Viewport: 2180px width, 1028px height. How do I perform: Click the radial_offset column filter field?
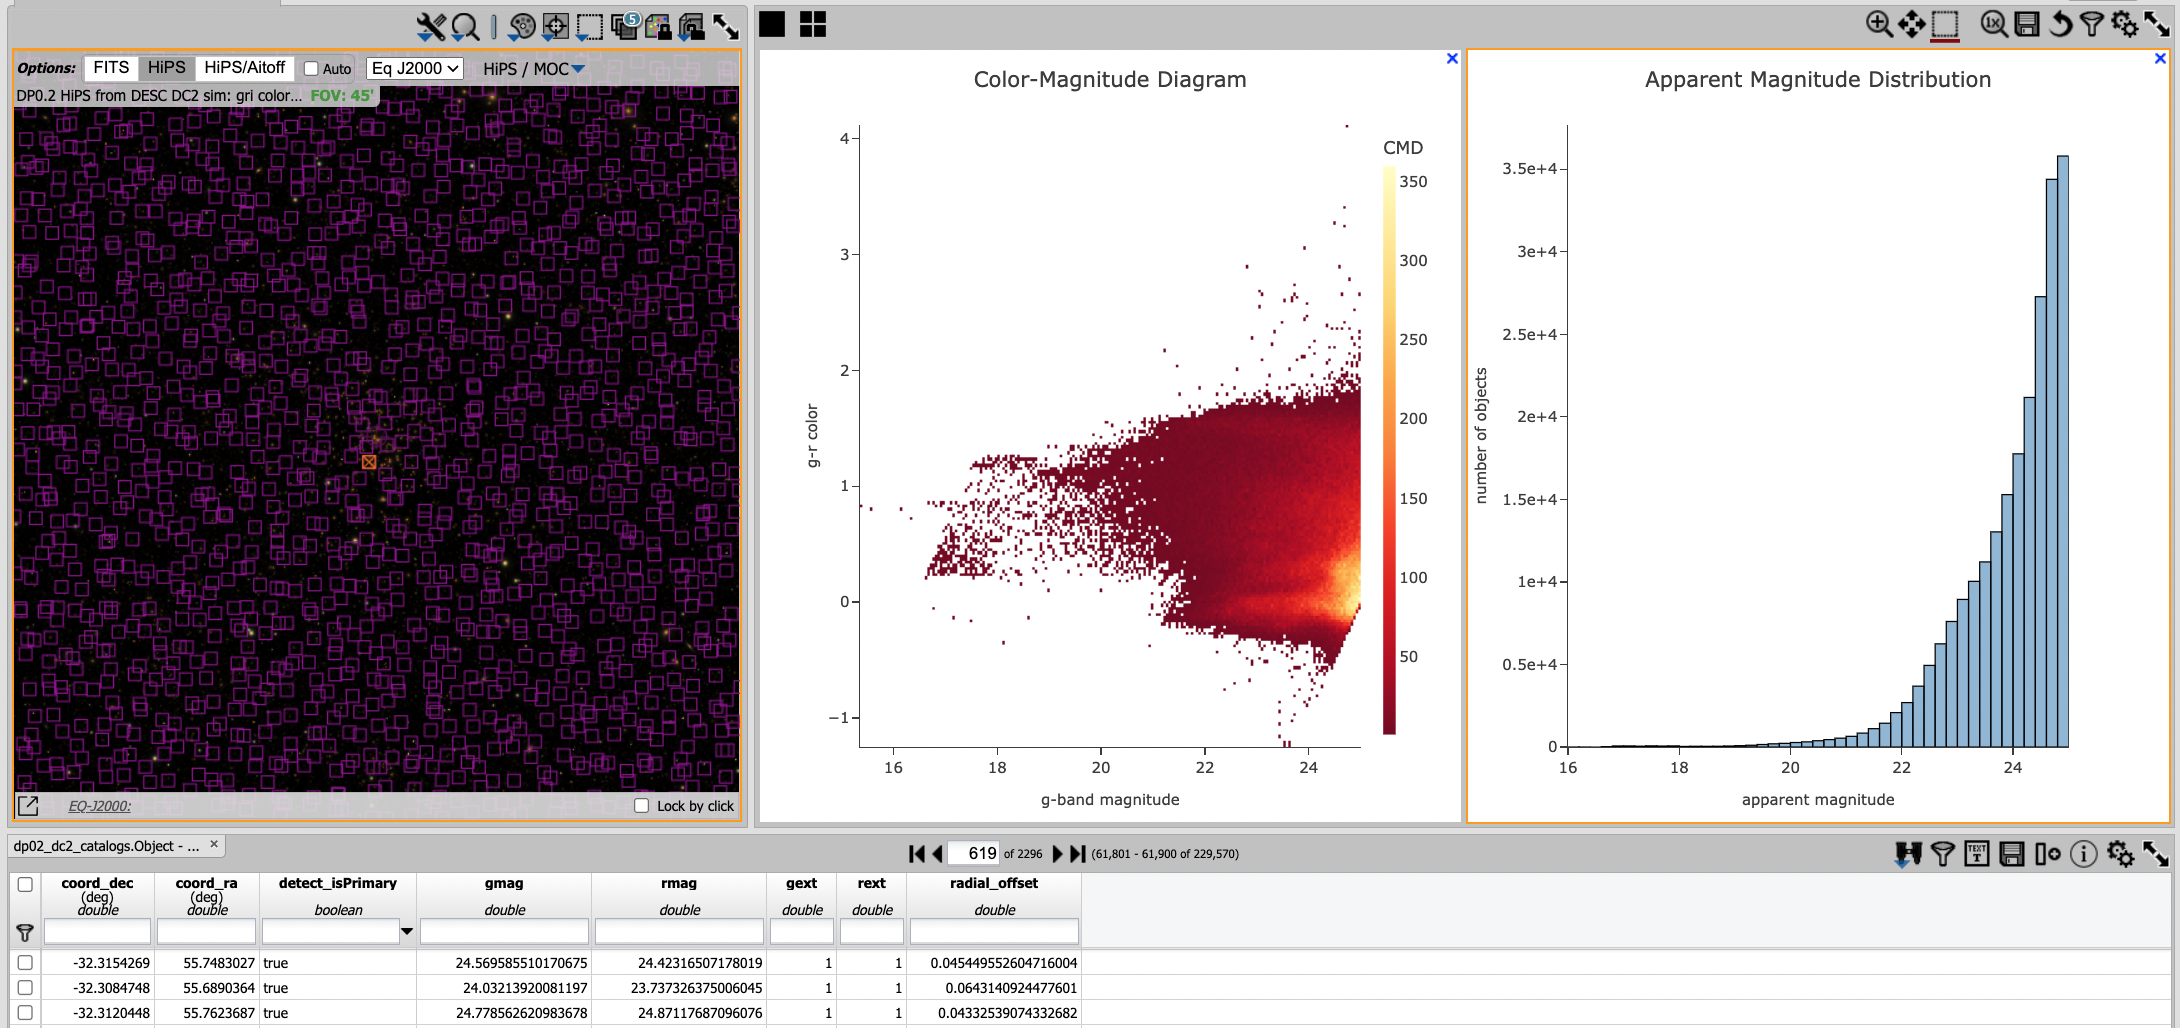click(994, 932)
